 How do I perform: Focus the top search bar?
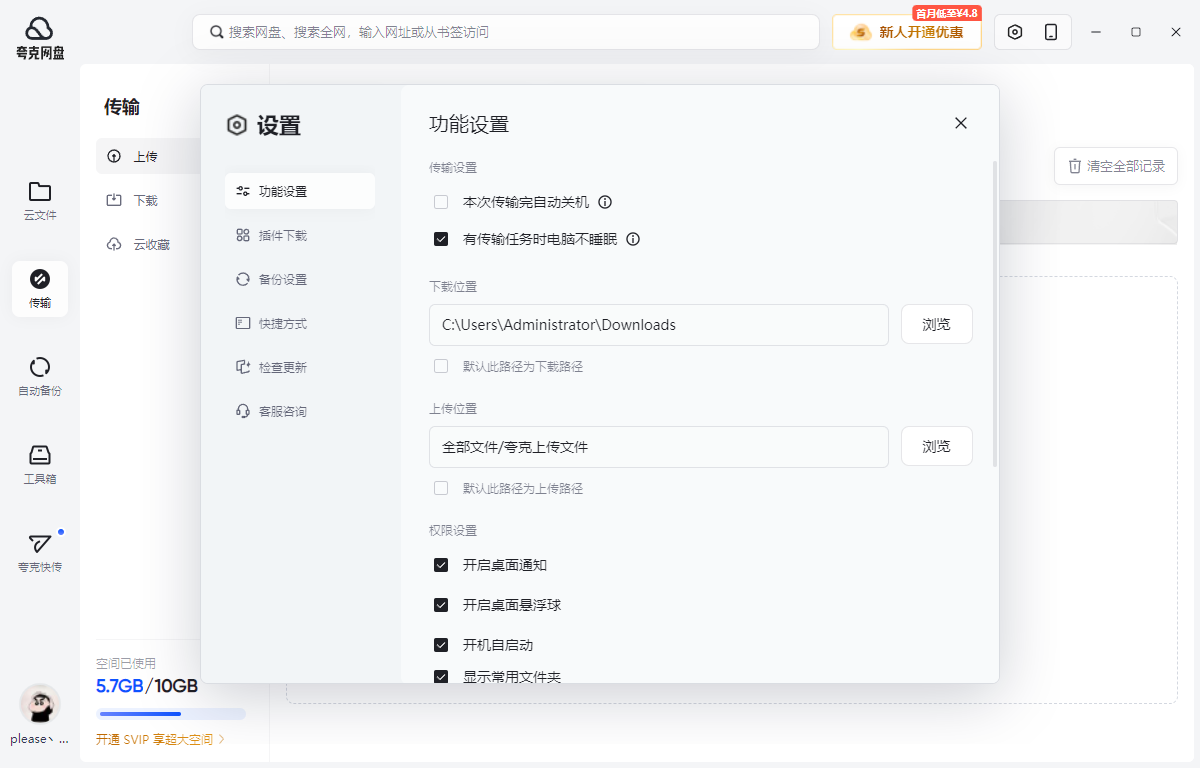click(506, 32)
